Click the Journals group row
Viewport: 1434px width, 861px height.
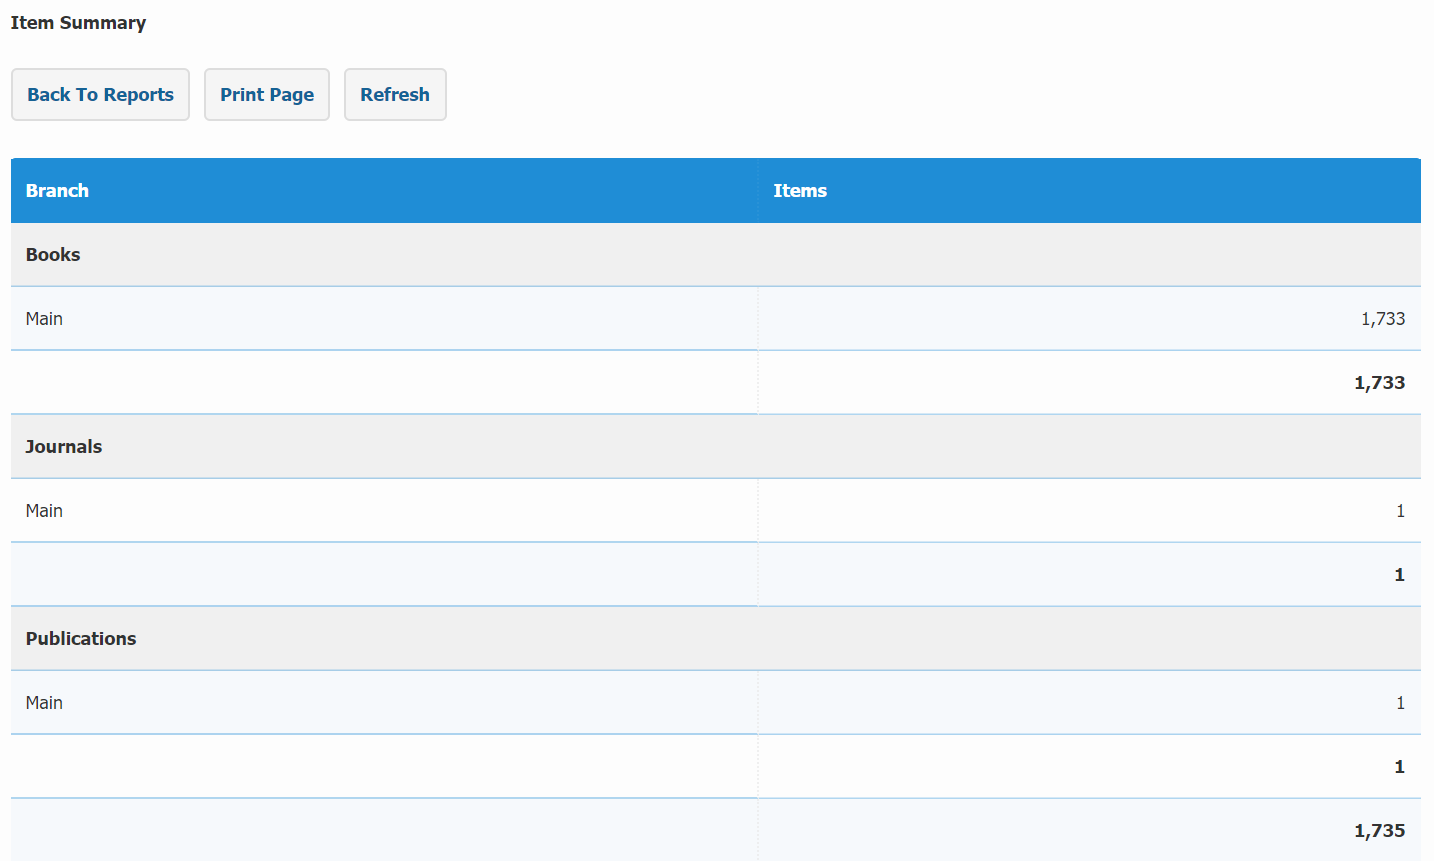tap(716, 447)
